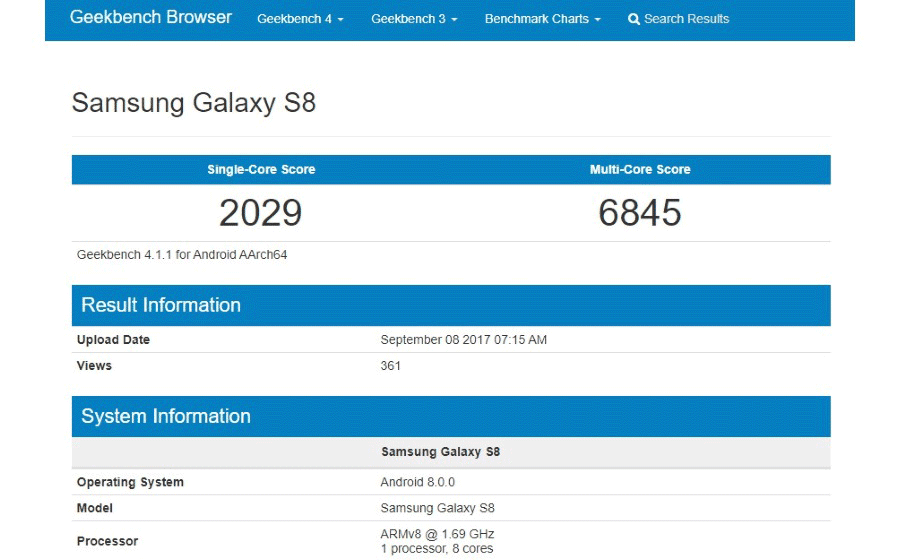Viewport: 900px width, 560px height.
Task: Select the ARMv8 @ 1.69 GHz value
Action: 437,534
